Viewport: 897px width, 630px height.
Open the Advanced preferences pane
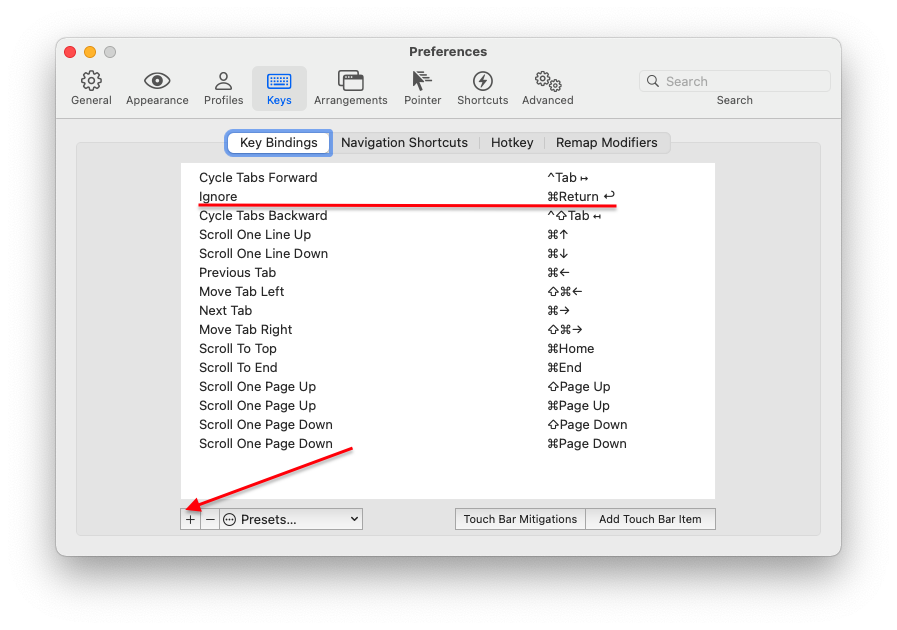point(547,88)
